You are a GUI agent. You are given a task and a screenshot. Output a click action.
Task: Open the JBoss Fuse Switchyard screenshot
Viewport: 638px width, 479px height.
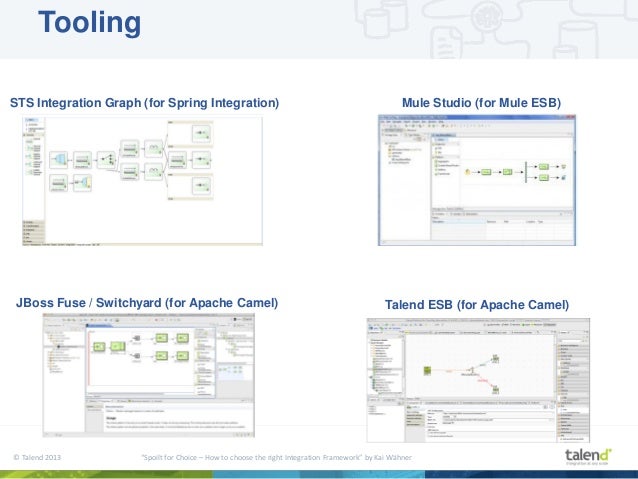click(x=149, y=375)
